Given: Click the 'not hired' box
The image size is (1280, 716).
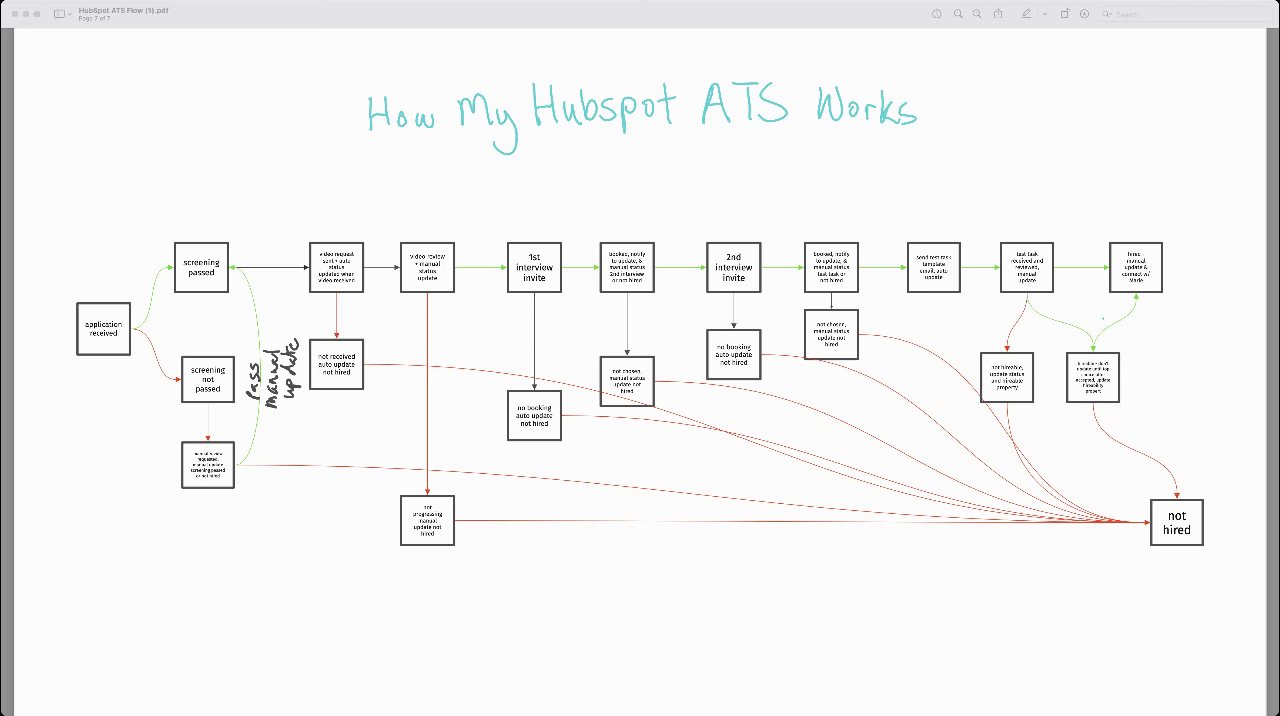Looking at the screenshot, I should pos(1176,523).
